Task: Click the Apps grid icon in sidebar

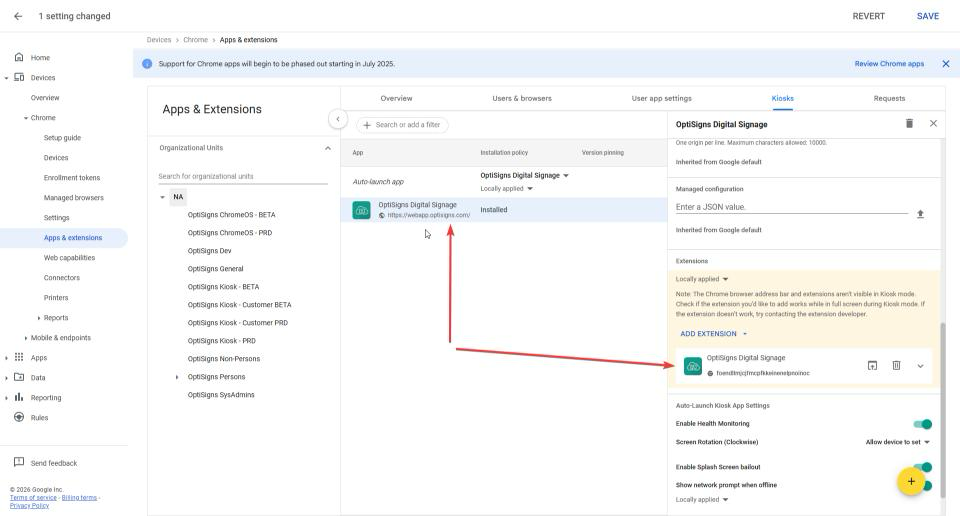Action: (19, 357)
